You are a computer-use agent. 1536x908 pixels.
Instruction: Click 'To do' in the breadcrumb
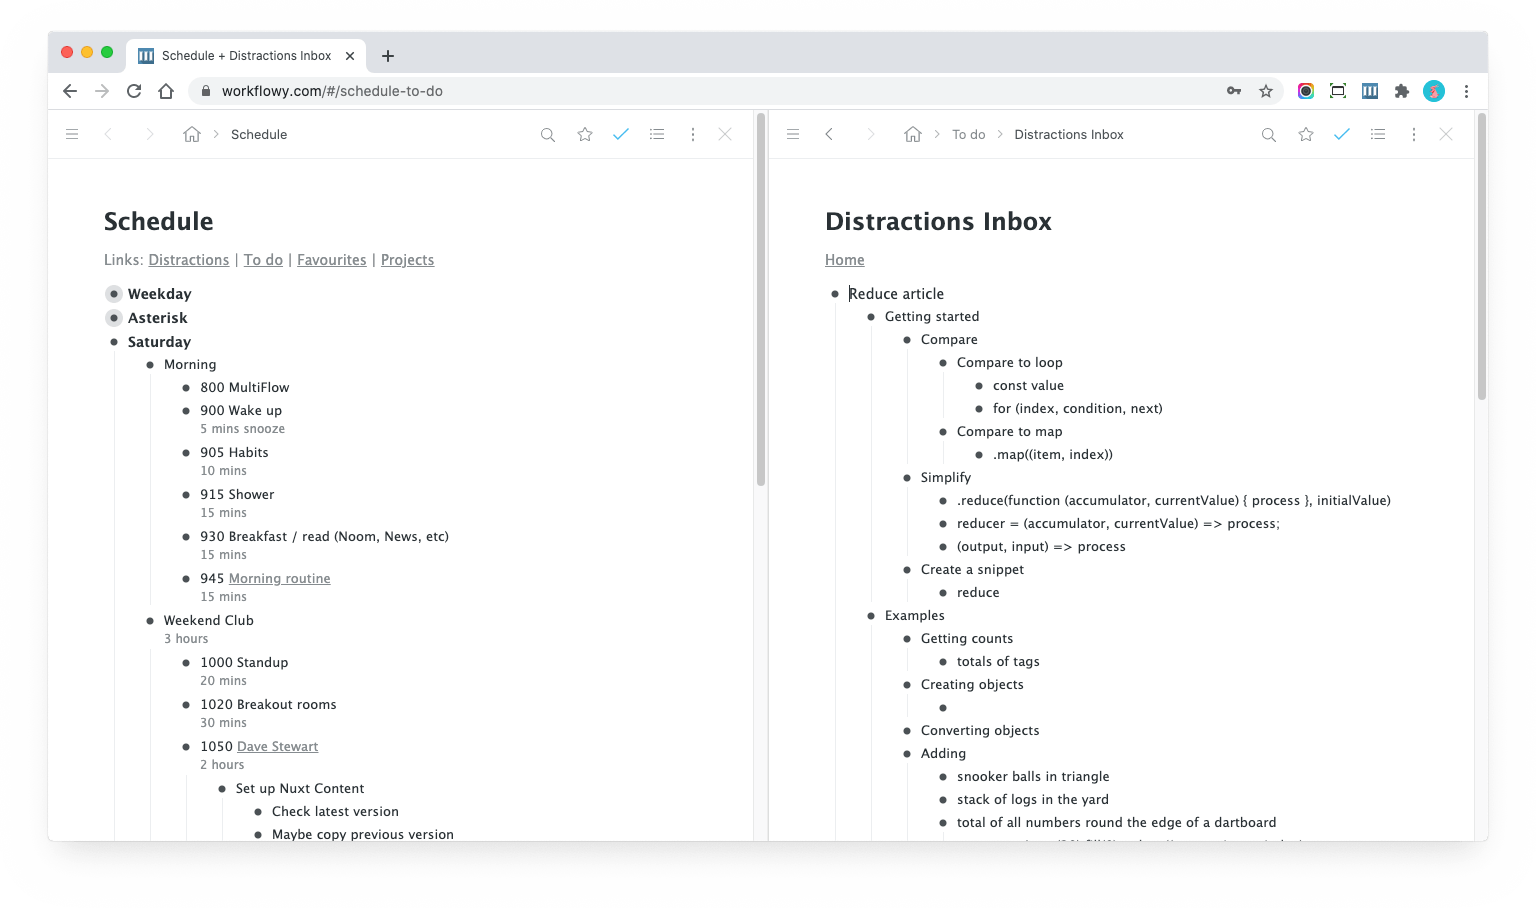(x=968, y=134)
